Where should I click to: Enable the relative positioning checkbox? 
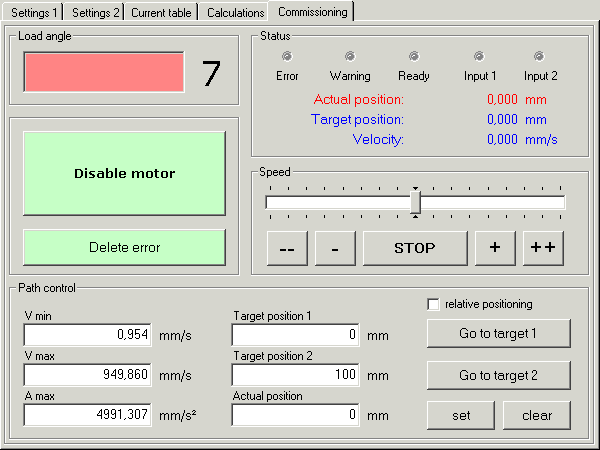tap(433, 304)
